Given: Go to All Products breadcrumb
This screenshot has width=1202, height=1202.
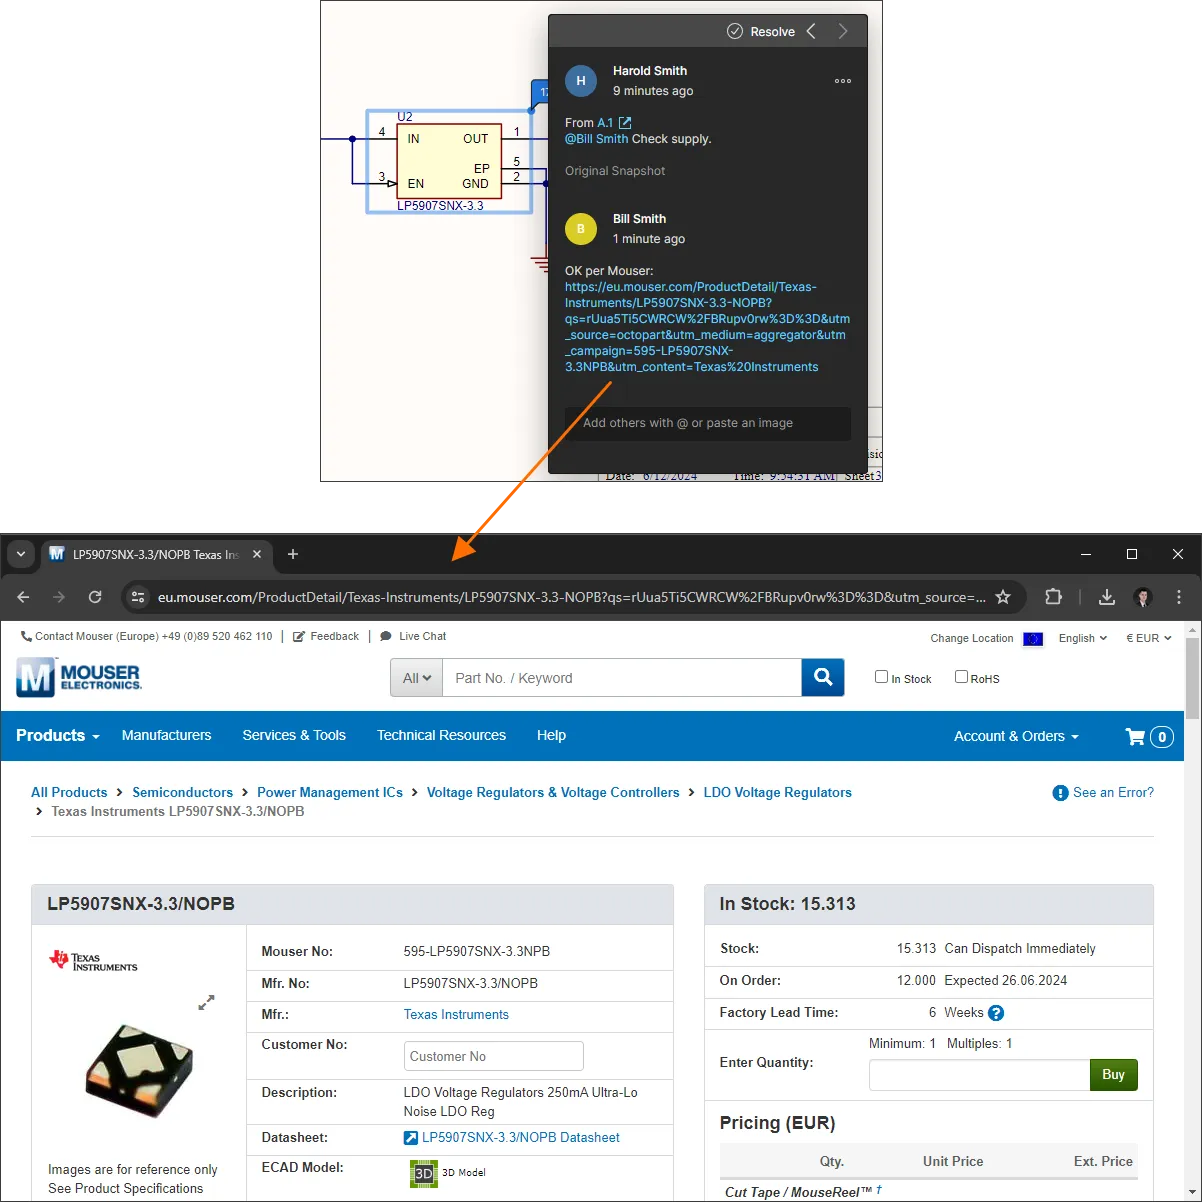Looking at the screenshot, I should [69, 792].
